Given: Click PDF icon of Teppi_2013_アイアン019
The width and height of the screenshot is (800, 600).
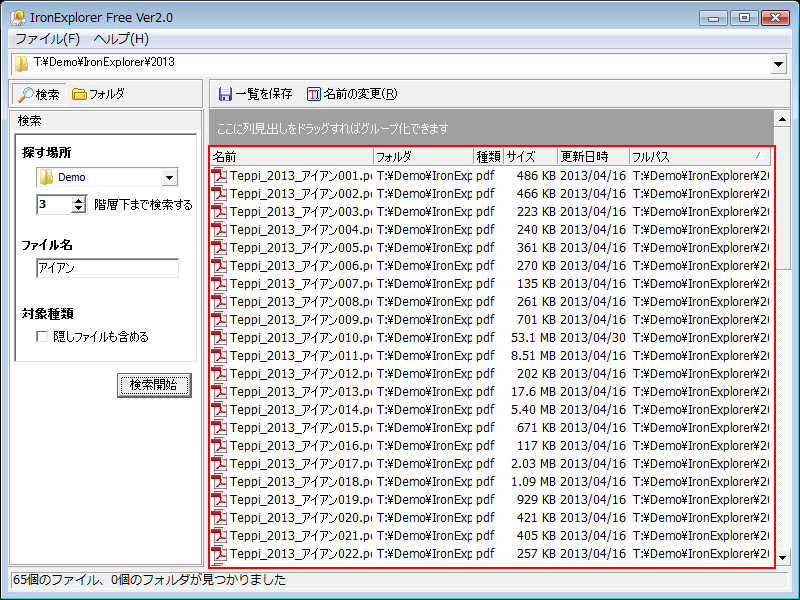Looking at the screenshot, I should click(219, 499).
